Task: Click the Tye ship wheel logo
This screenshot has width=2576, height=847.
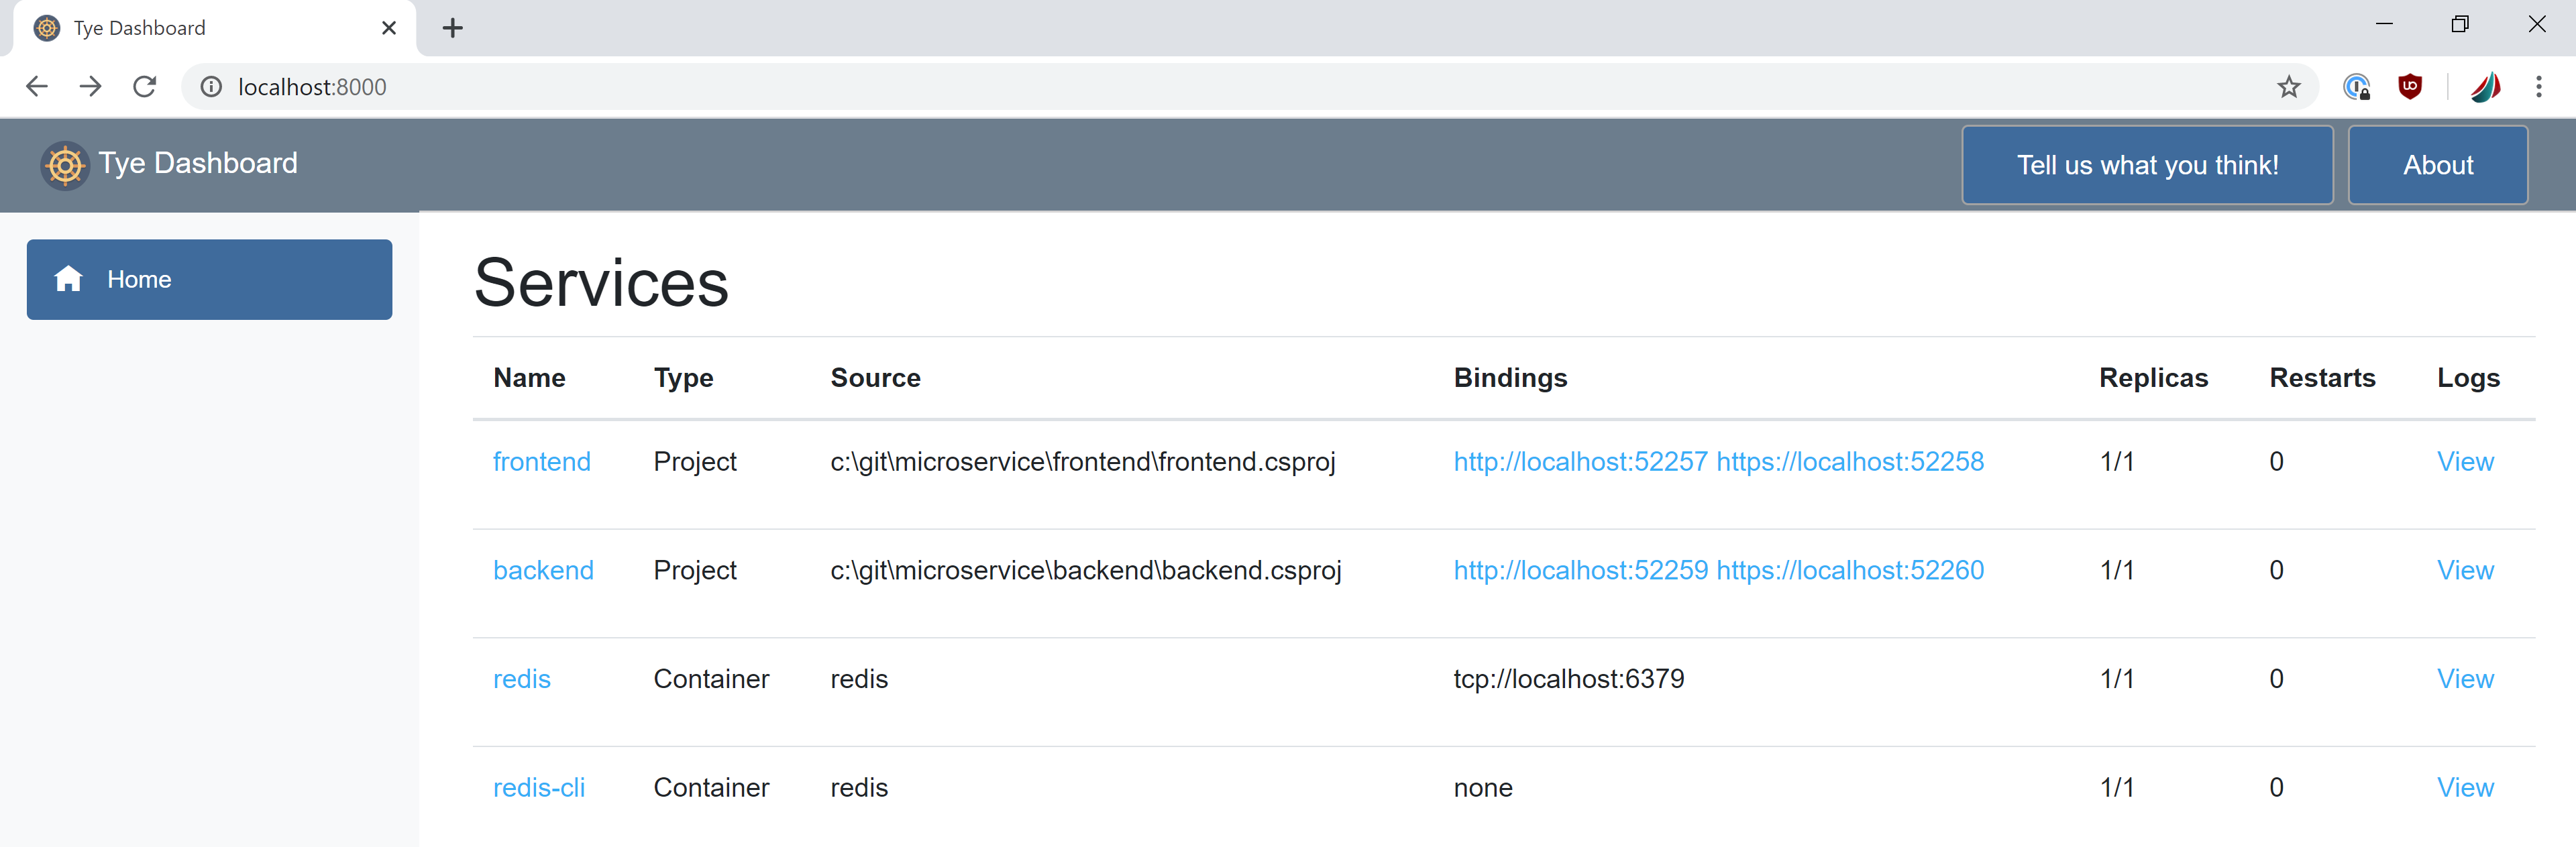Action: (x=65, y=165)
